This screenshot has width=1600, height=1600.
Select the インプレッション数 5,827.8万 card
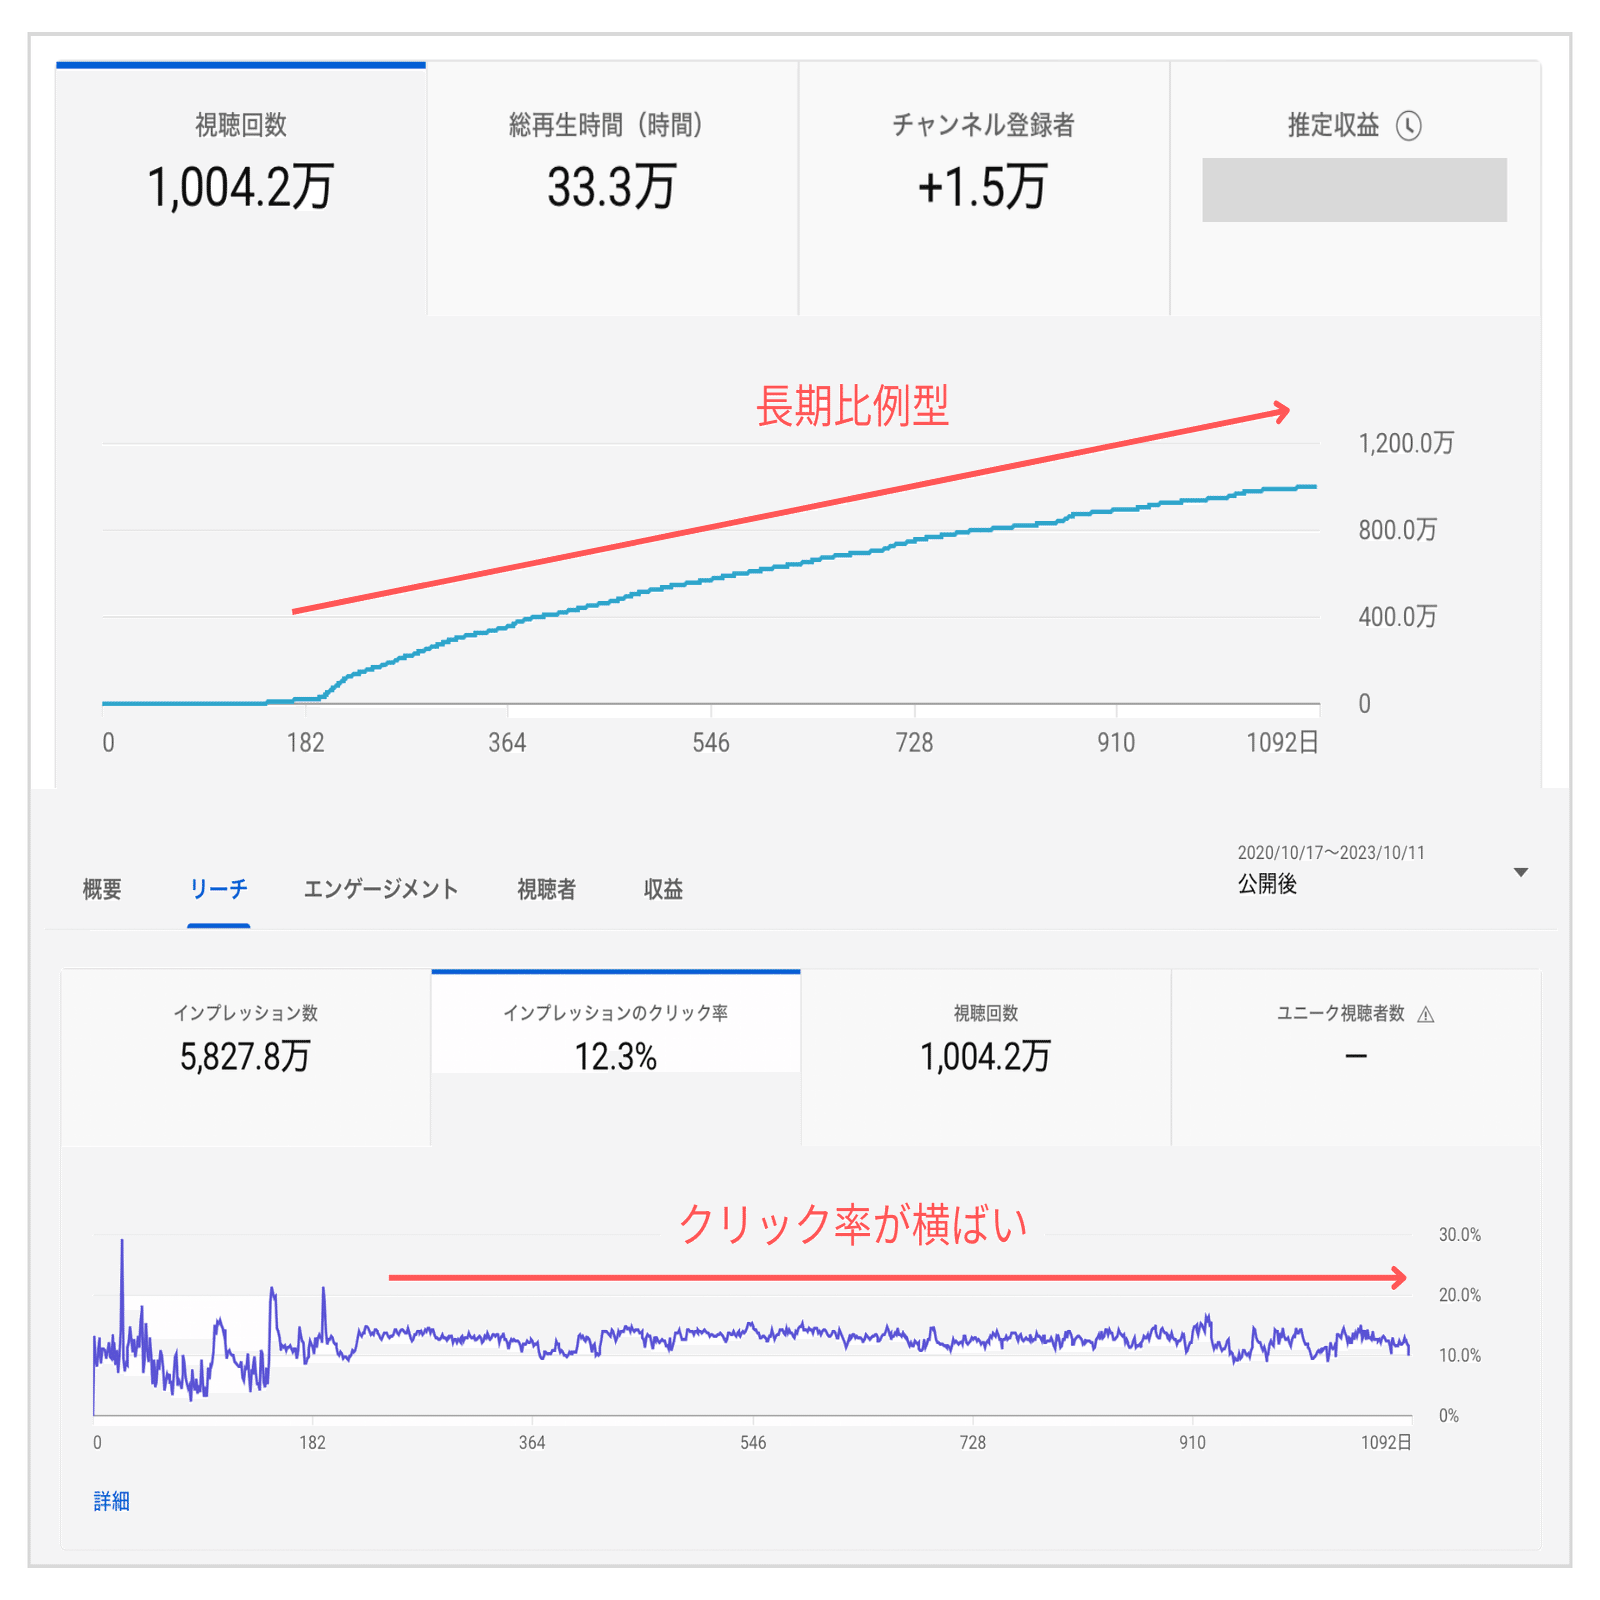[246, 1057]
